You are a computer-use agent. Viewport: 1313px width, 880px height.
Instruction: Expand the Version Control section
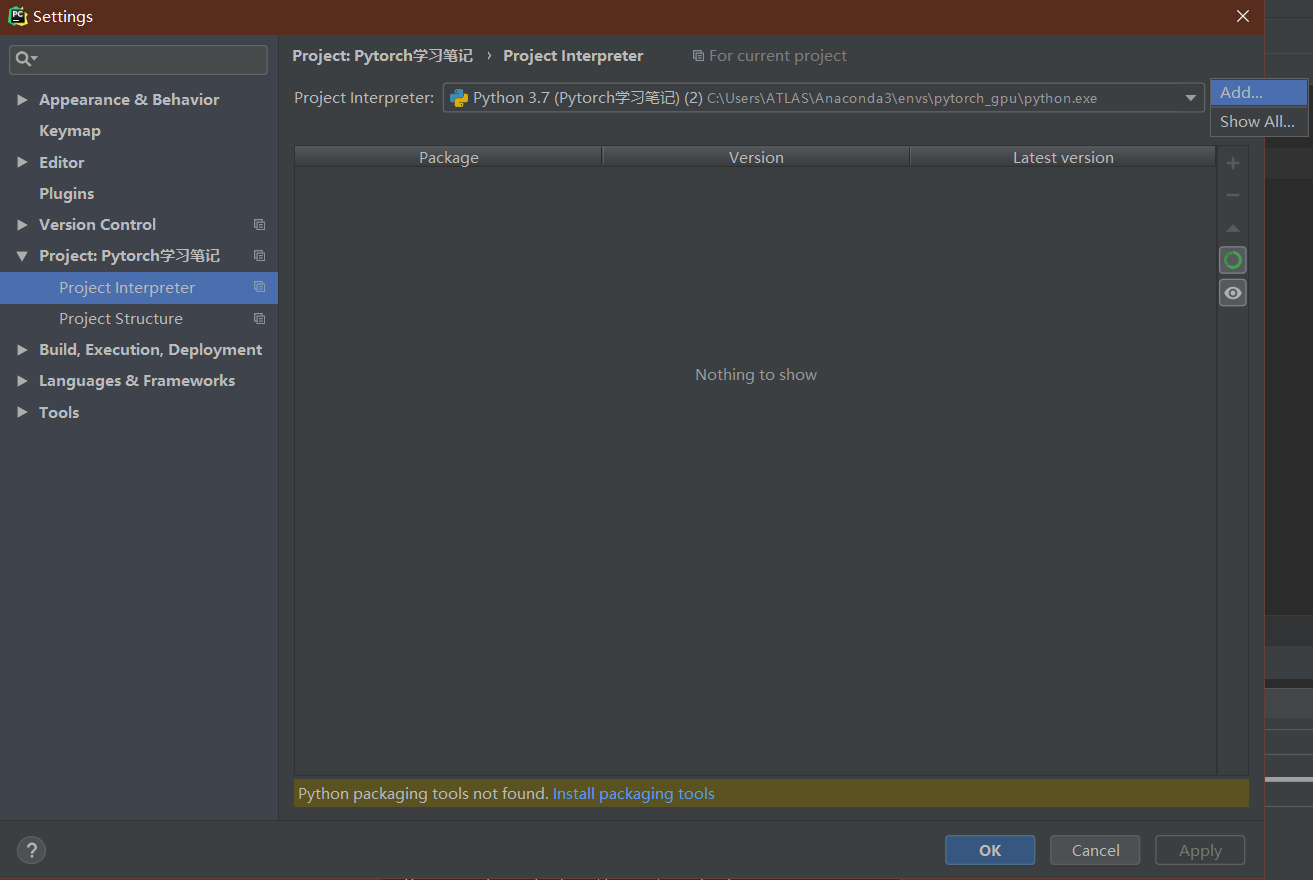point(22,225)
